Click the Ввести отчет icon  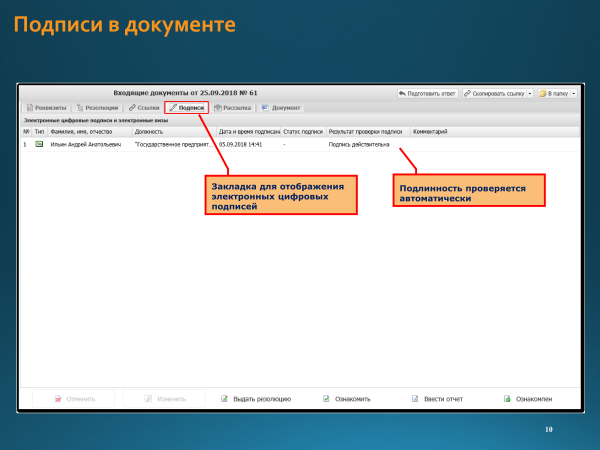click(x=414, y=399)
